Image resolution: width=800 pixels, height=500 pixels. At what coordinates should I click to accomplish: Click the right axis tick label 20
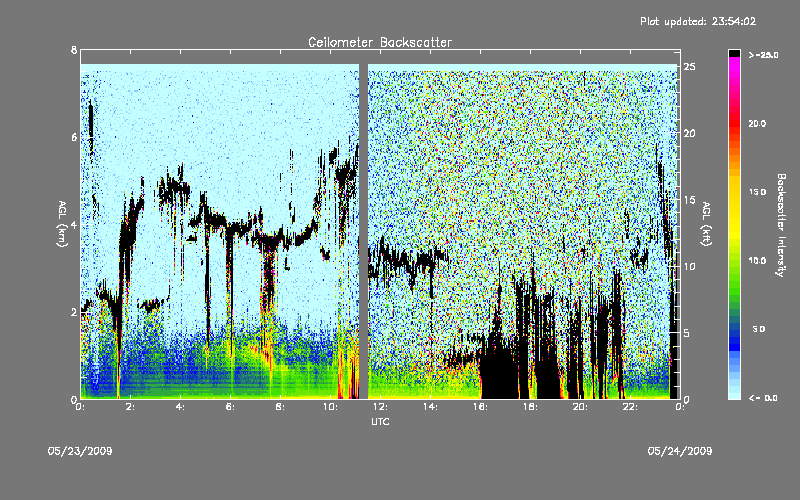click(x=689, y=133)
